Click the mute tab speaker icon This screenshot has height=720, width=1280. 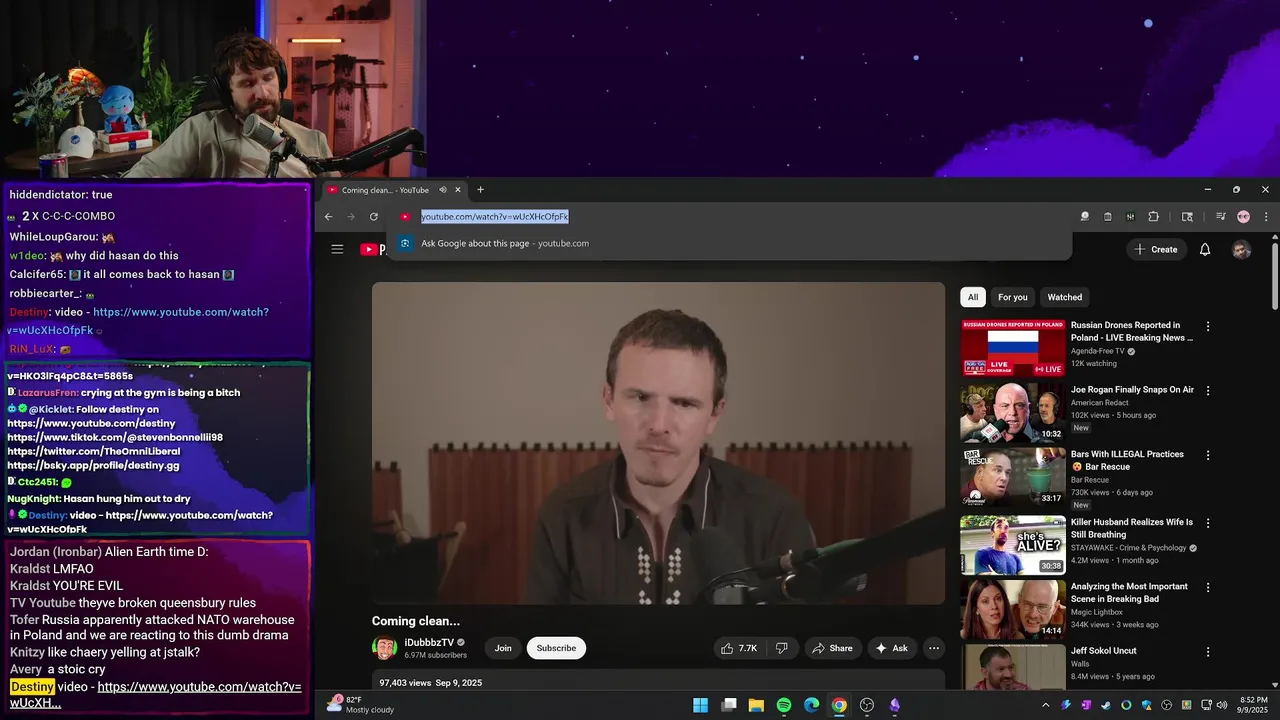click(443, 190)
